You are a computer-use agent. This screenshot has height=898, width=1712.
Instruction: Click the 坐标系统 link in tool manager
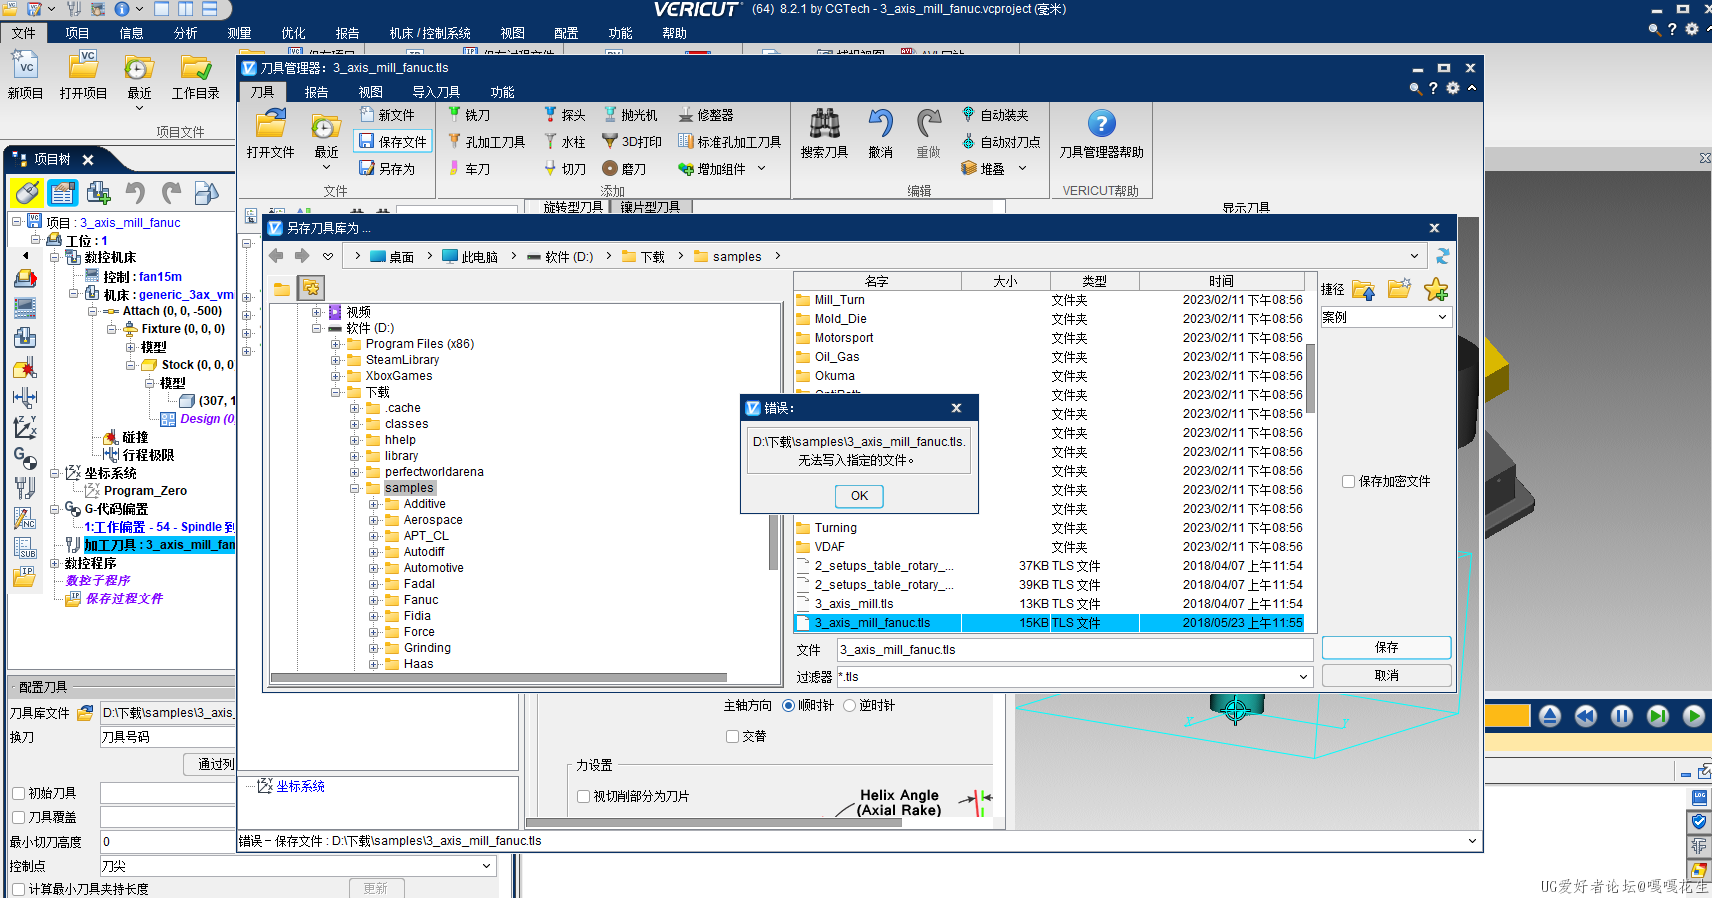300,787
